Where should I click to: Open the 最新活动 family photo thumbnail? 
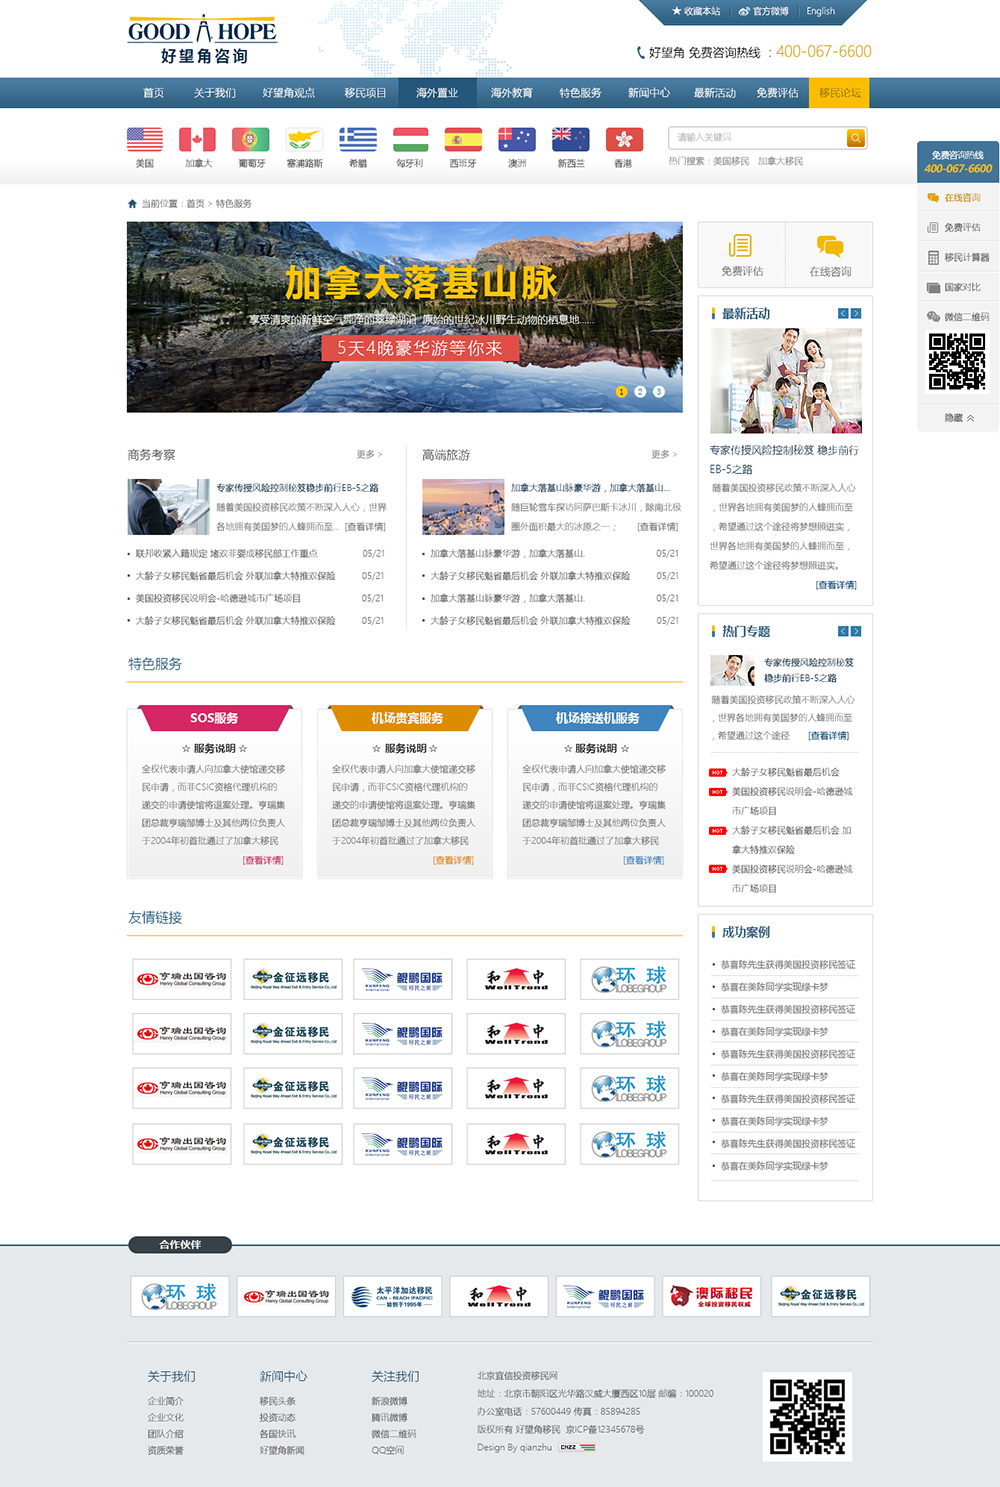click(x=785, y=381)
